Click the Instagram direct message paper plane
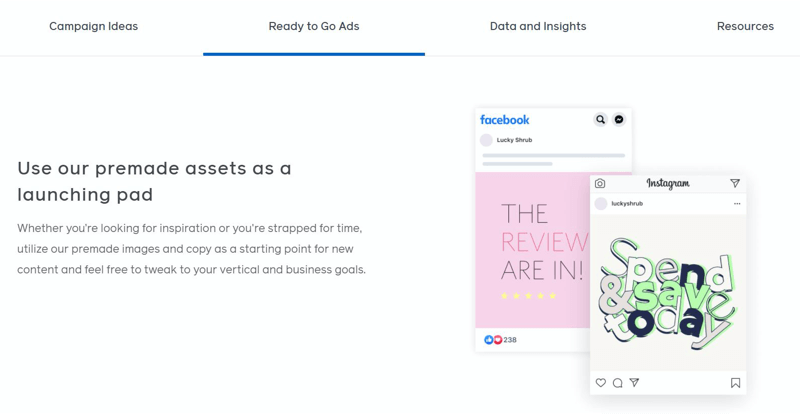Viewport: 800px width, 414px height. [735, 183]
